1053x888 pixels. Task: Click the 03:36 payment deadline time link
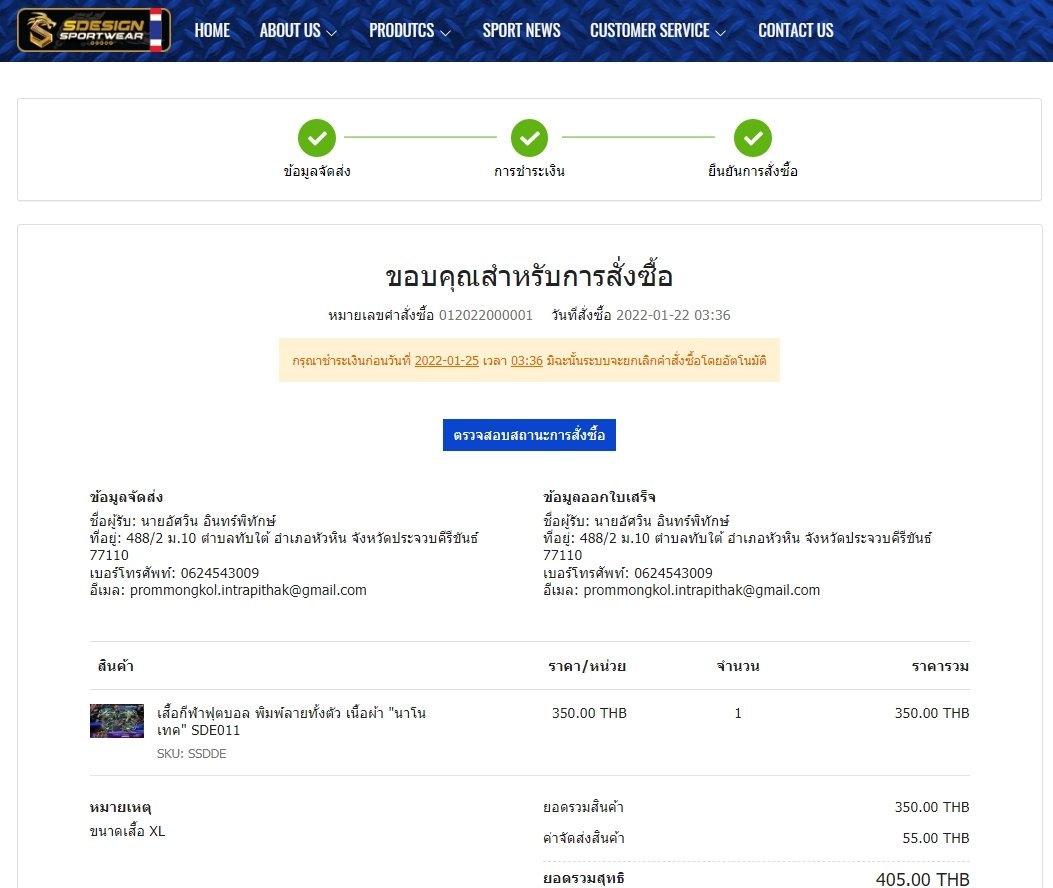(527, 360)
